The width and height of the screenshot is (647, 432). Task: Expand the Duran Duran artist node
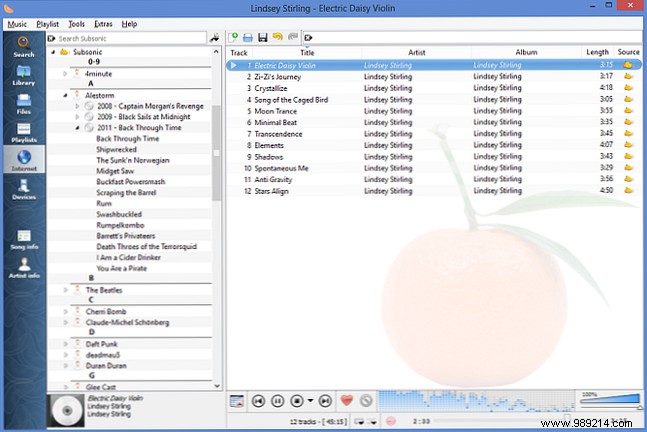(x=66, y=366)
